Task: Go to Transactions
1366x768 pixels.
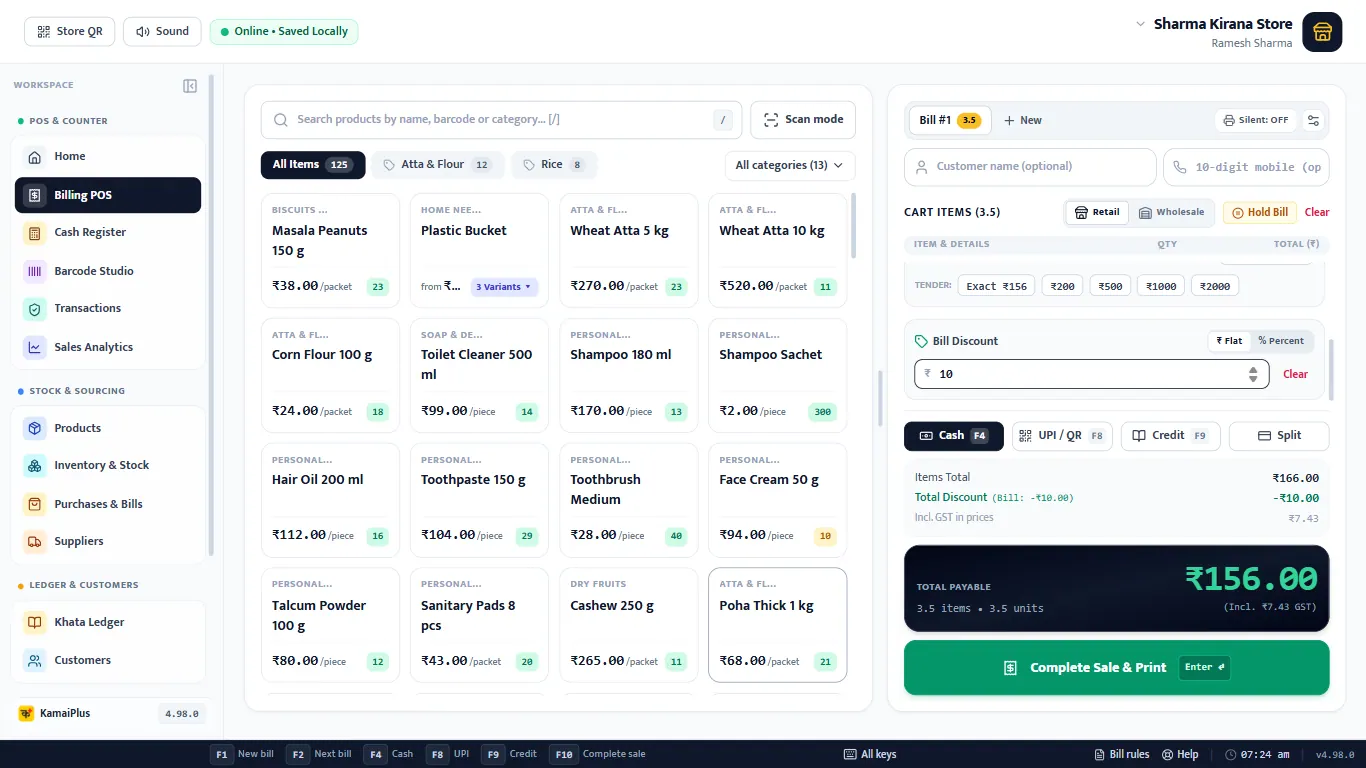Action: (108, 308)
